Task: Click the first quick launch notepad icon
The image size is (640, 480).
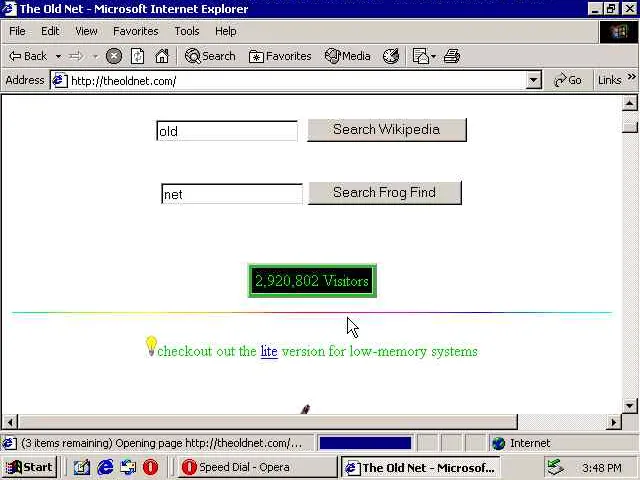Action: [82, 467]
